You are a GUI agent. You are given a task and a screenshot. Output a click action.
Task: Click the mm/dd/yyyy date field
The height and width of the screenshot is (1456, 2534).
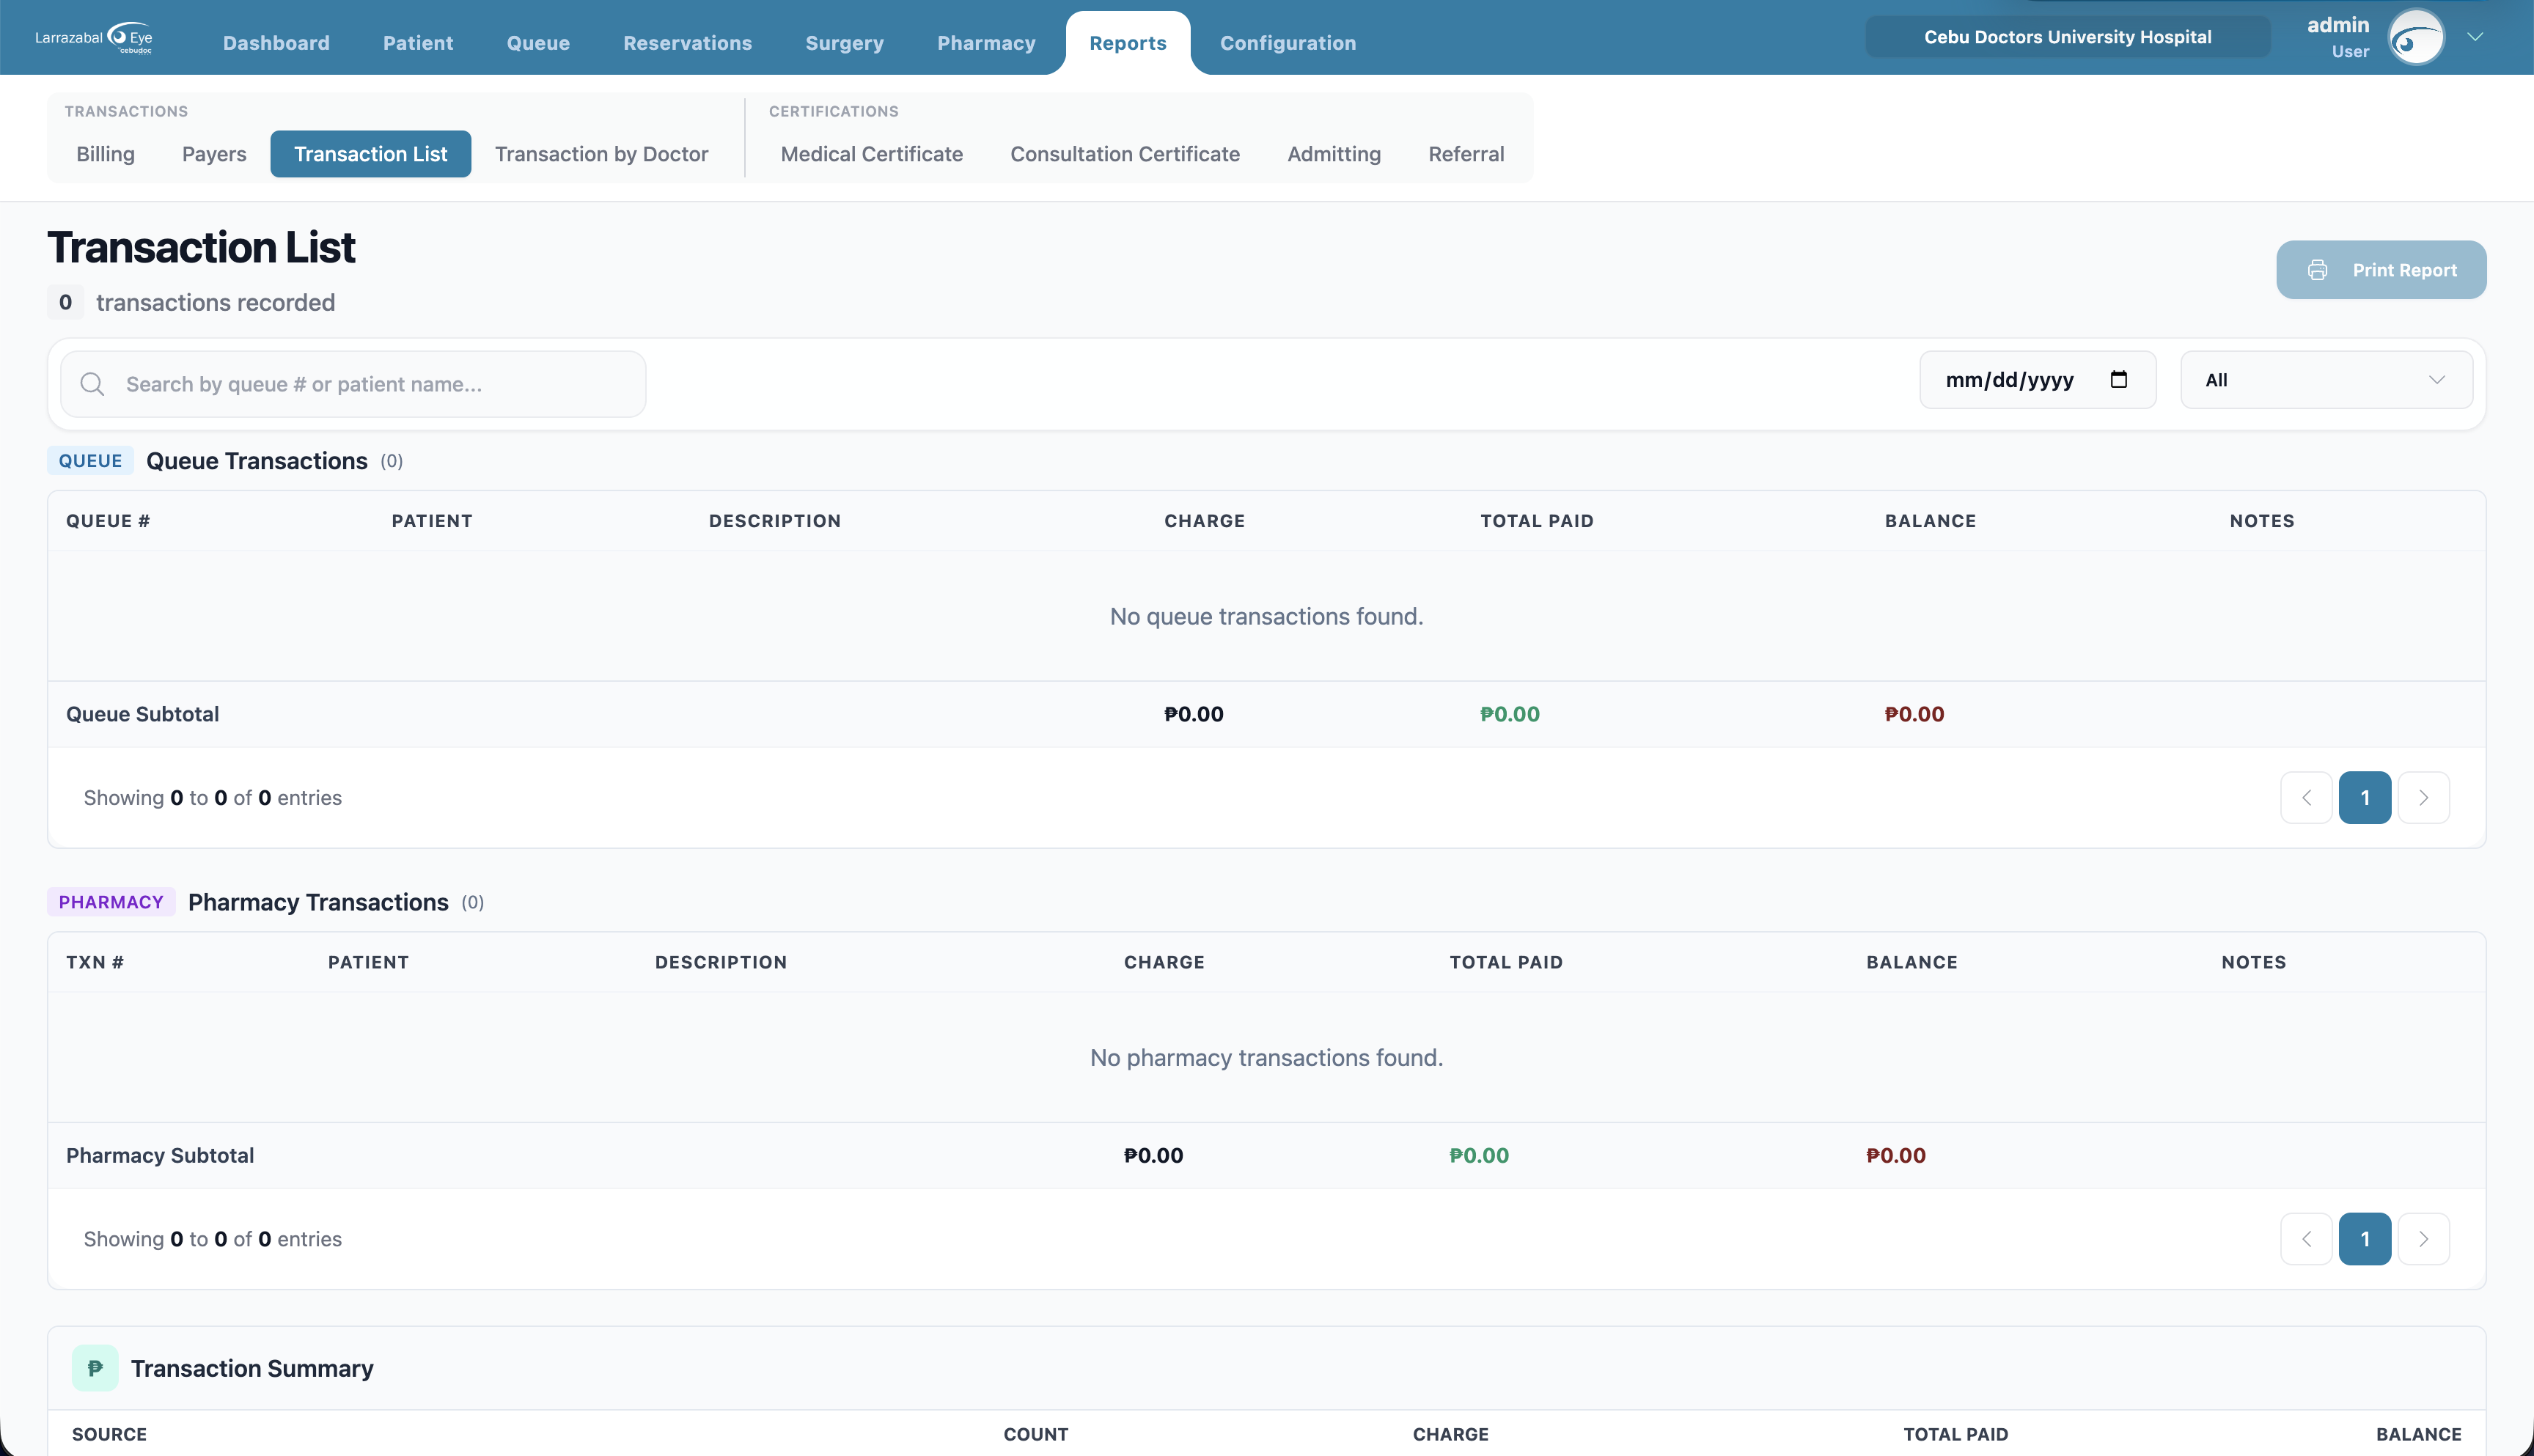(2037, 380)
